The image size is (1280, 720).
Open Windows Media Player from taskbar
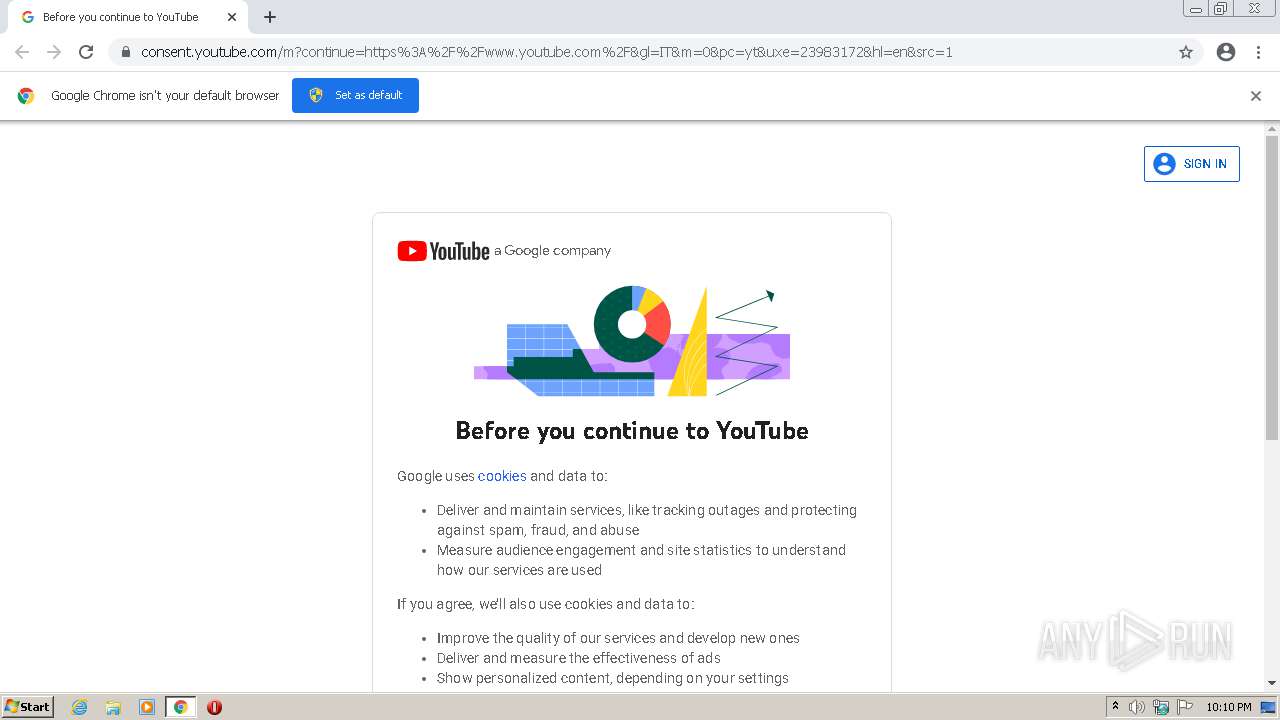[x=147, y=707]
